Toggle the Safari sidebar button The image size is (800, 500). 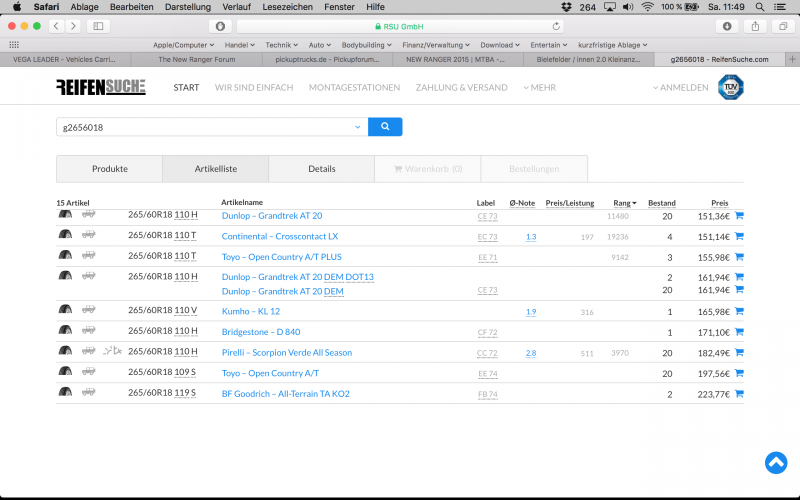point(98,26)
